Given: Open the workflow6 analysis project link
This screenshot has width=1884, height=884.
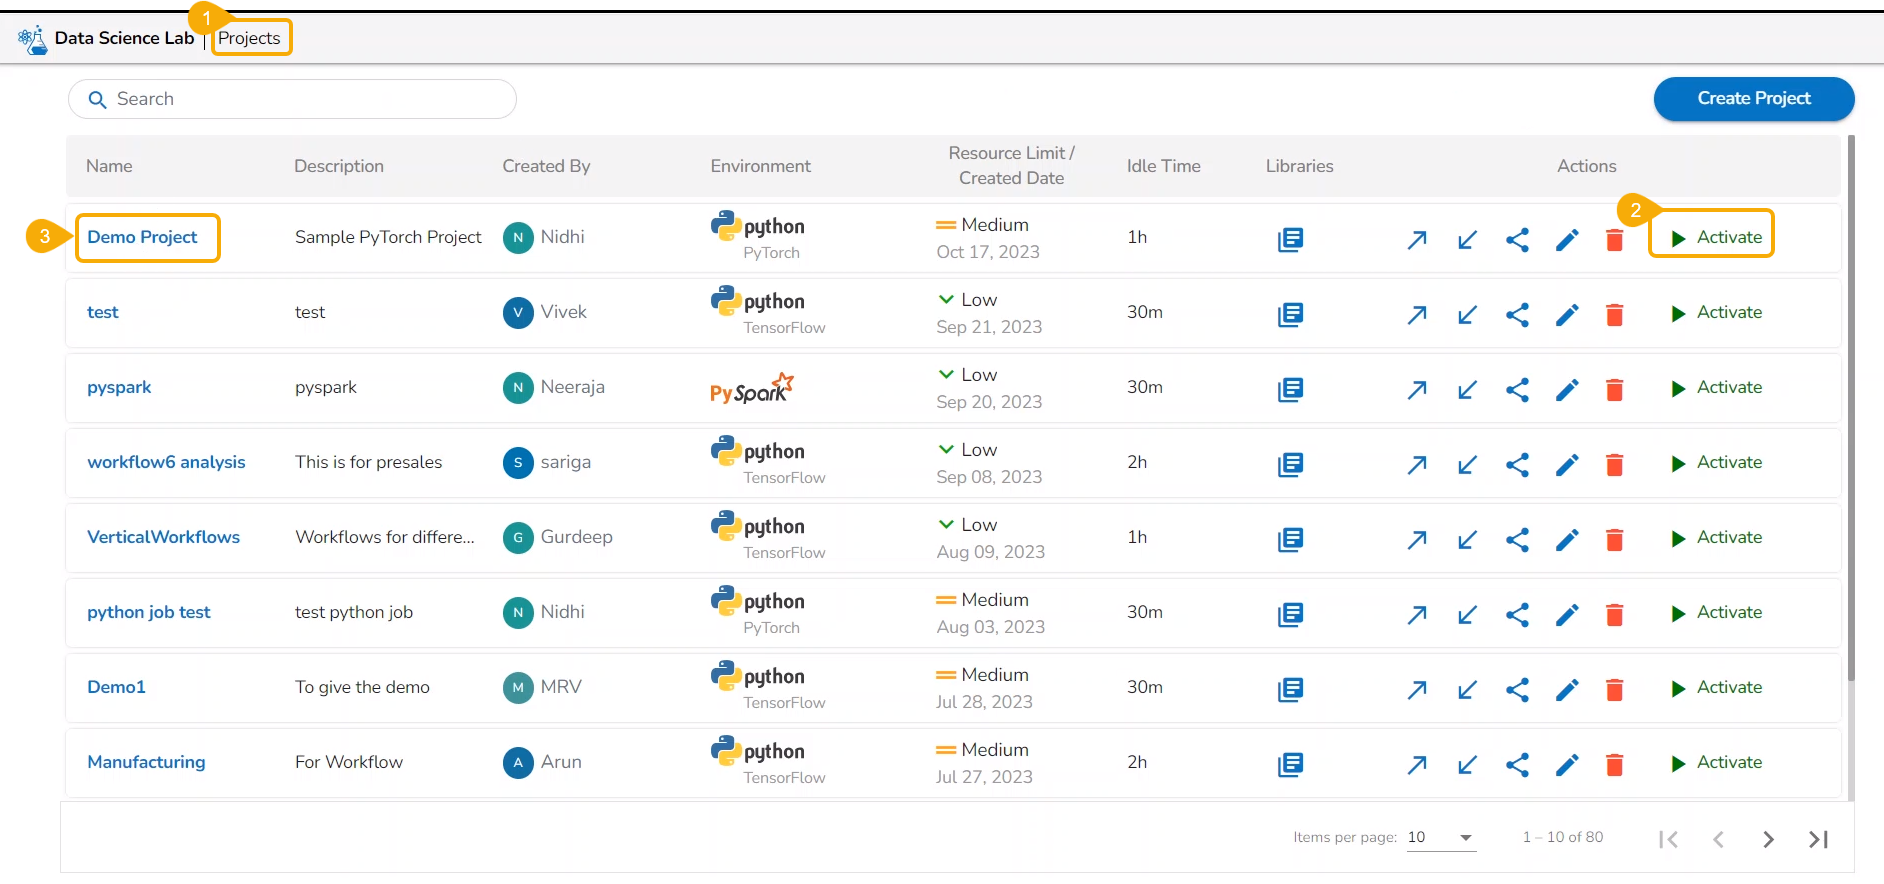Looking at the screenshot, I should 166,462.
